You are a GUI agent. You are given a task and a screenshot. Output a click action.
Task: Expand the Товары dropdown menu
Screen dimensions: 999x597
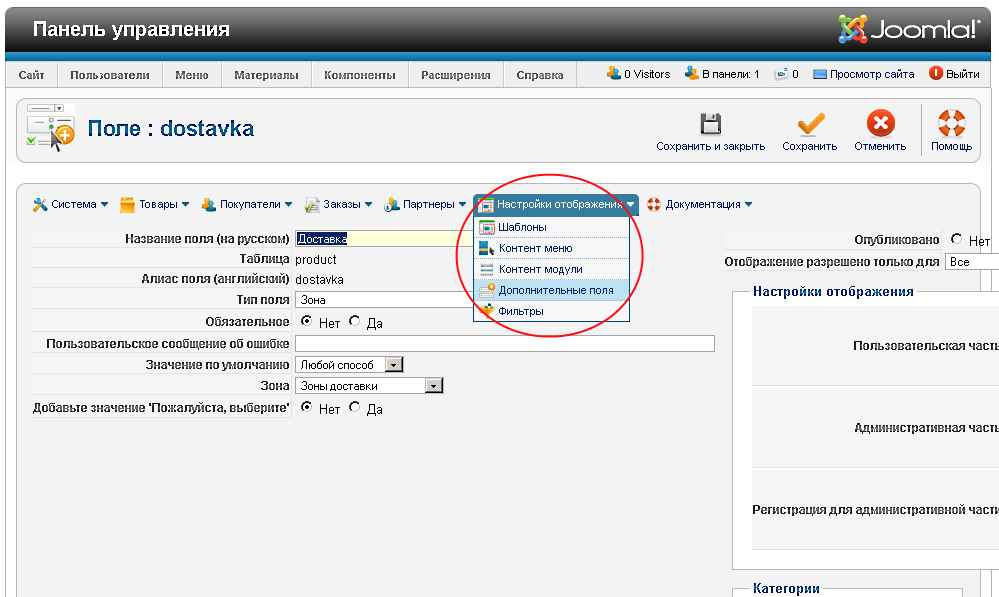pyautogui.click(x=185, y=205)
